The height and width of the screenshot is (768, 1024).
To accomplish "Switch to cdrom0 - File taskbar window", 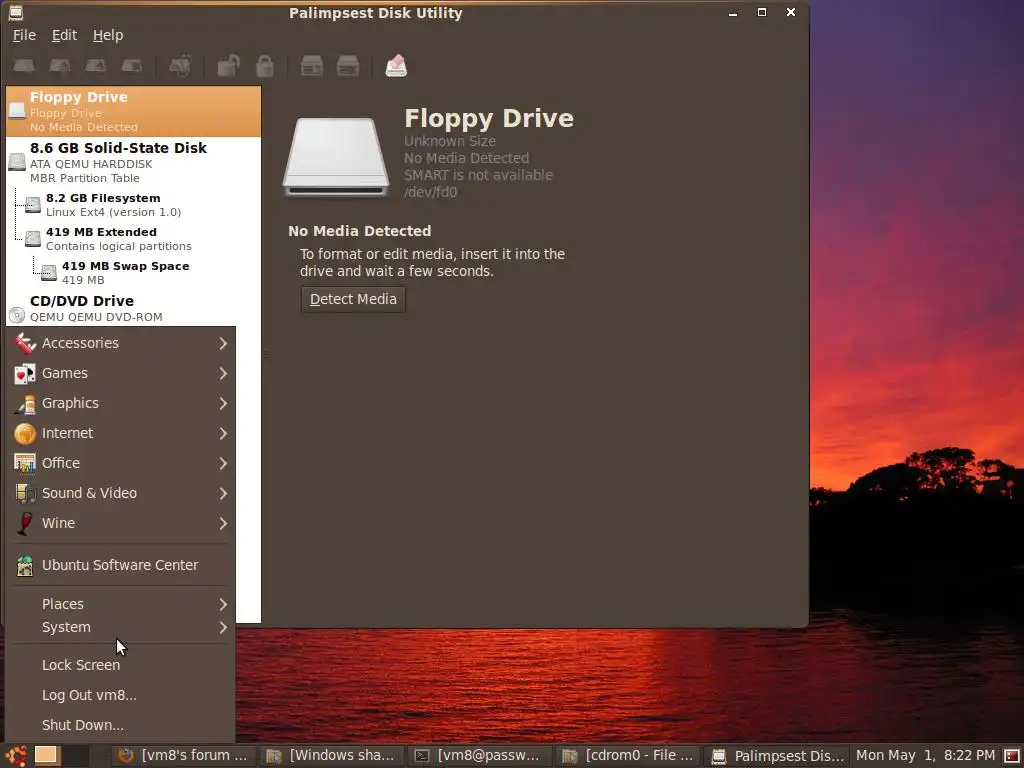I will click(x=628, y=756).
